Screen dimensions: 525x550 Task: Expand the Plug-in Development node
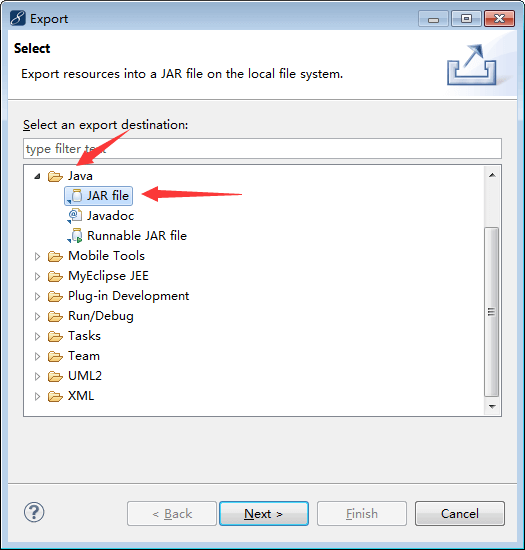coord(37,296)
